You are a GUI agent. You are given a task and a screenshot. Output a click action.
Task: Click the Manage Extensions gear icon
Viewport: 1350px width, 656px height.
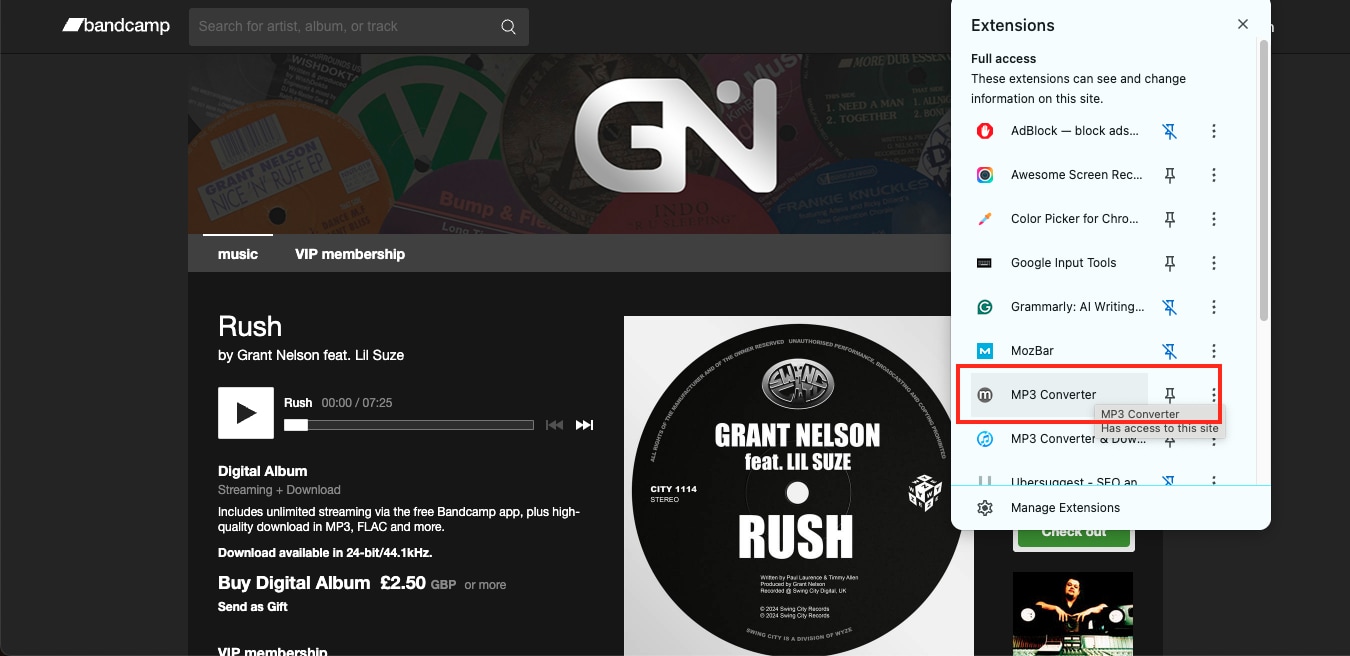(x=985, y=508)
